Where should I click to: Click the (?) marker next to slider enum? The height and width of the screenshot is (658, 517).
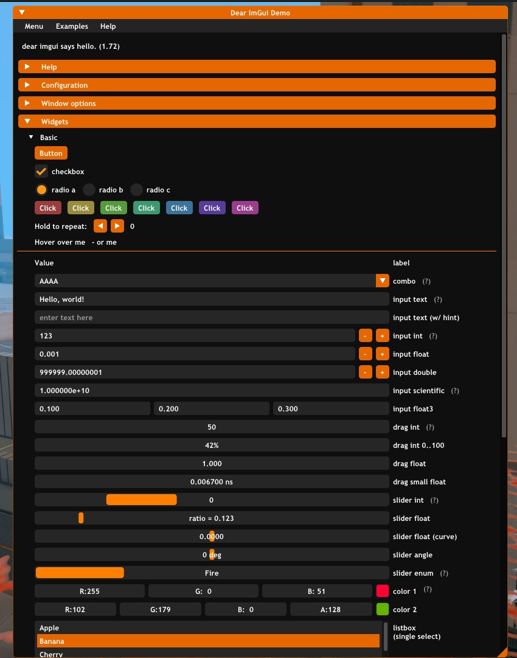(x=444, y=573)
